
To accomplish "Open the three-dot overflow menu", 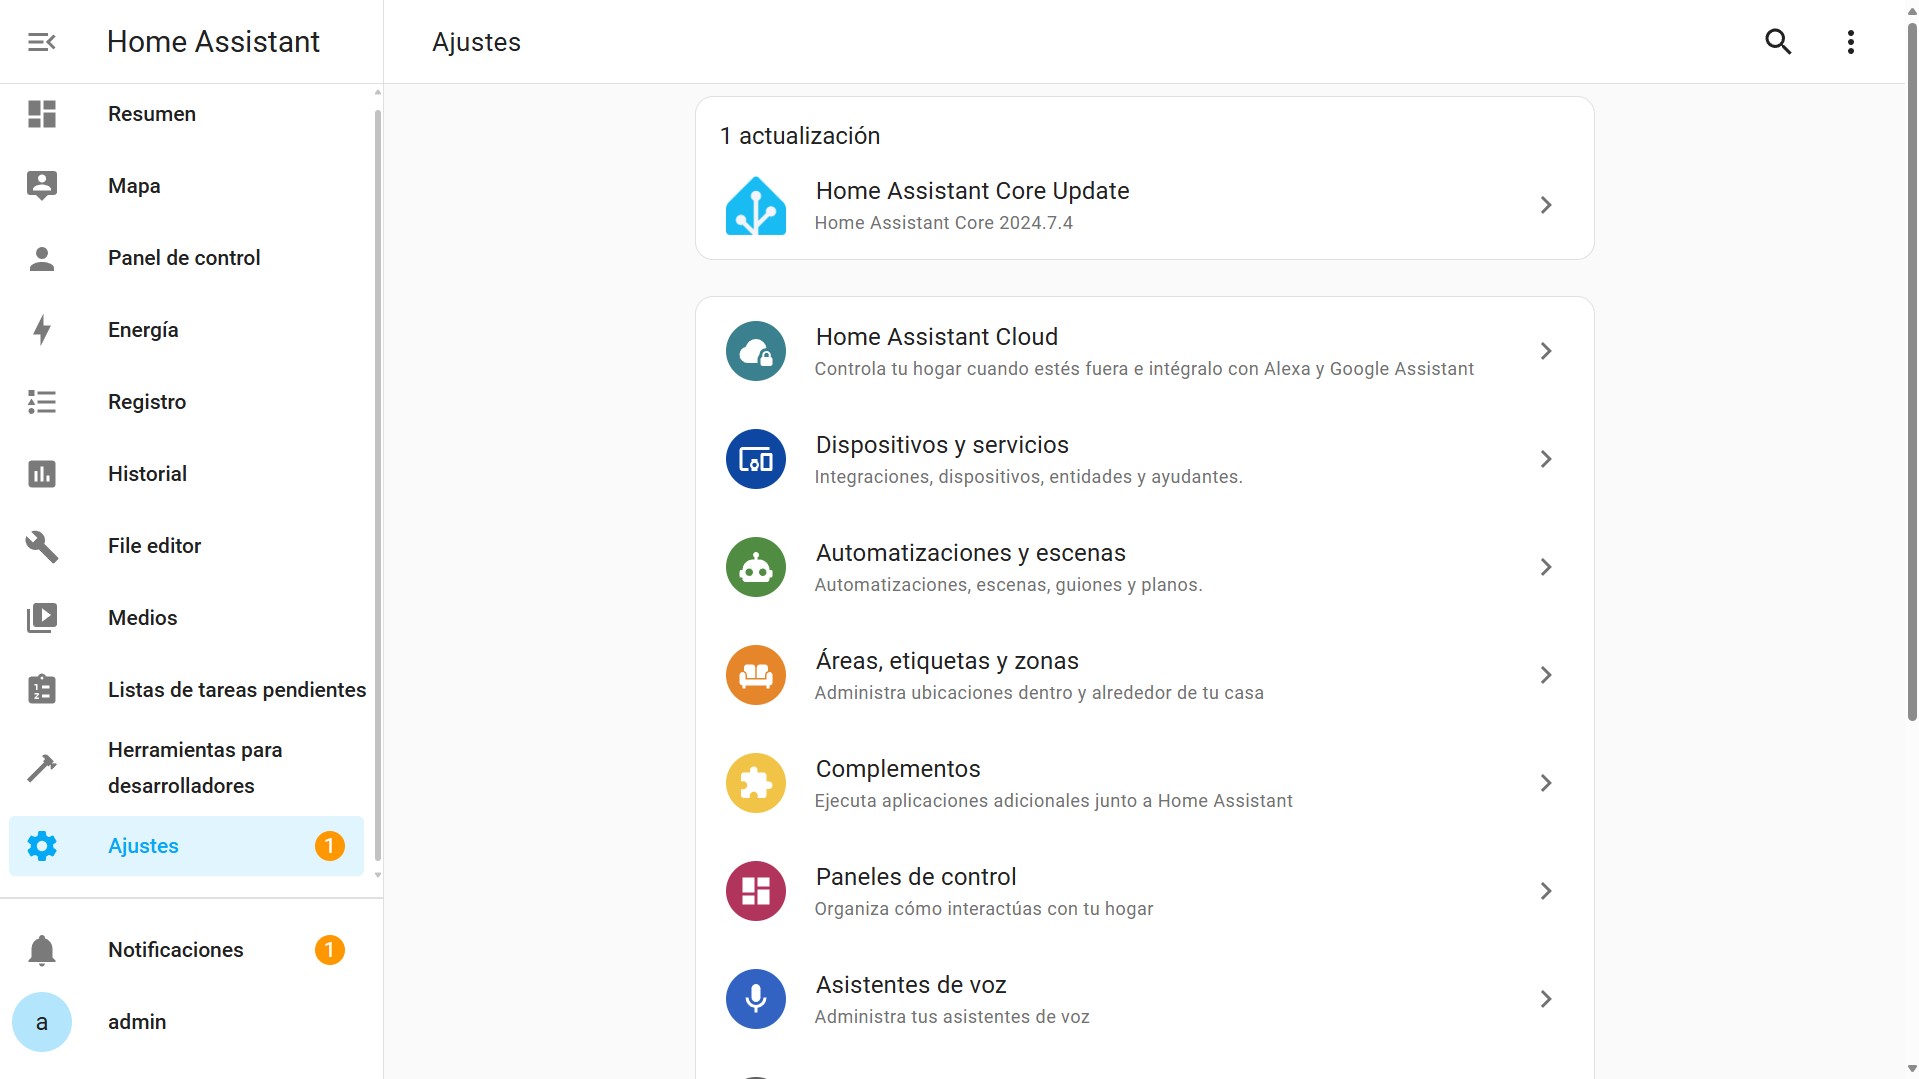I will [1850, 42].
